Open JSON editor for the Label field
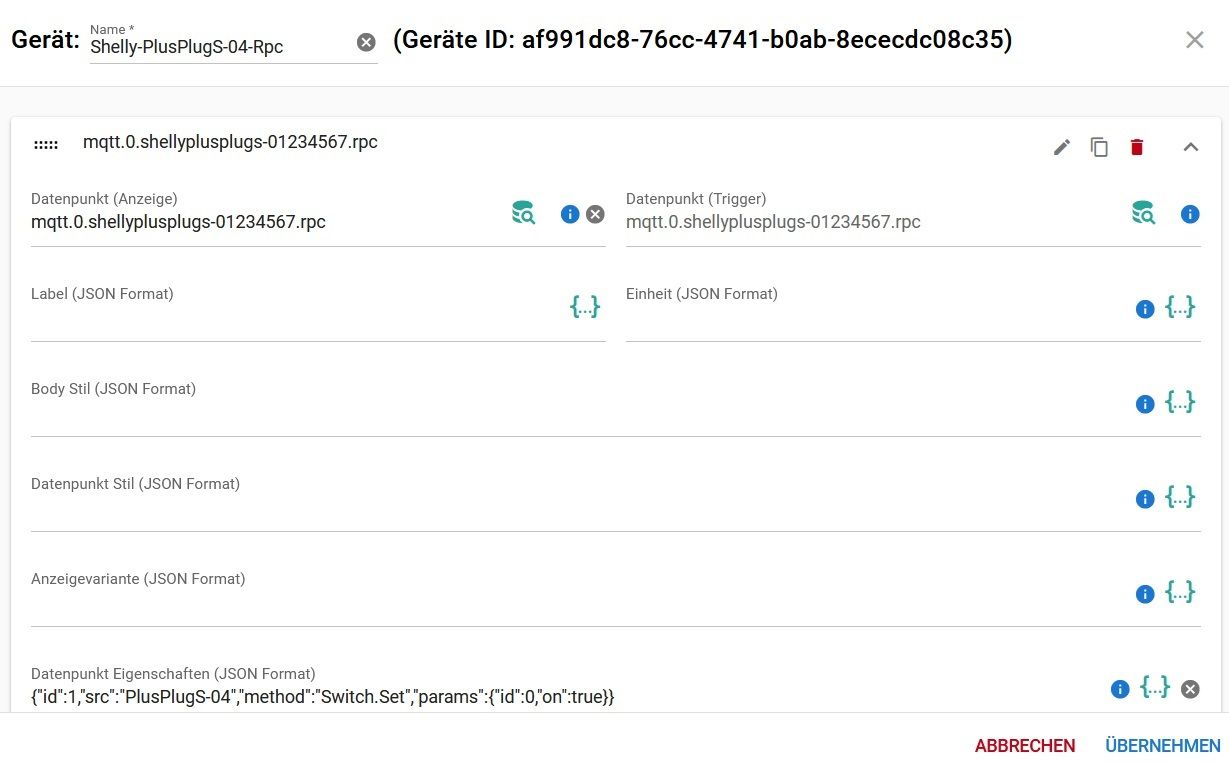Image resolution: width=1229 pixels, height=764 pixels. tap(585, 308)
